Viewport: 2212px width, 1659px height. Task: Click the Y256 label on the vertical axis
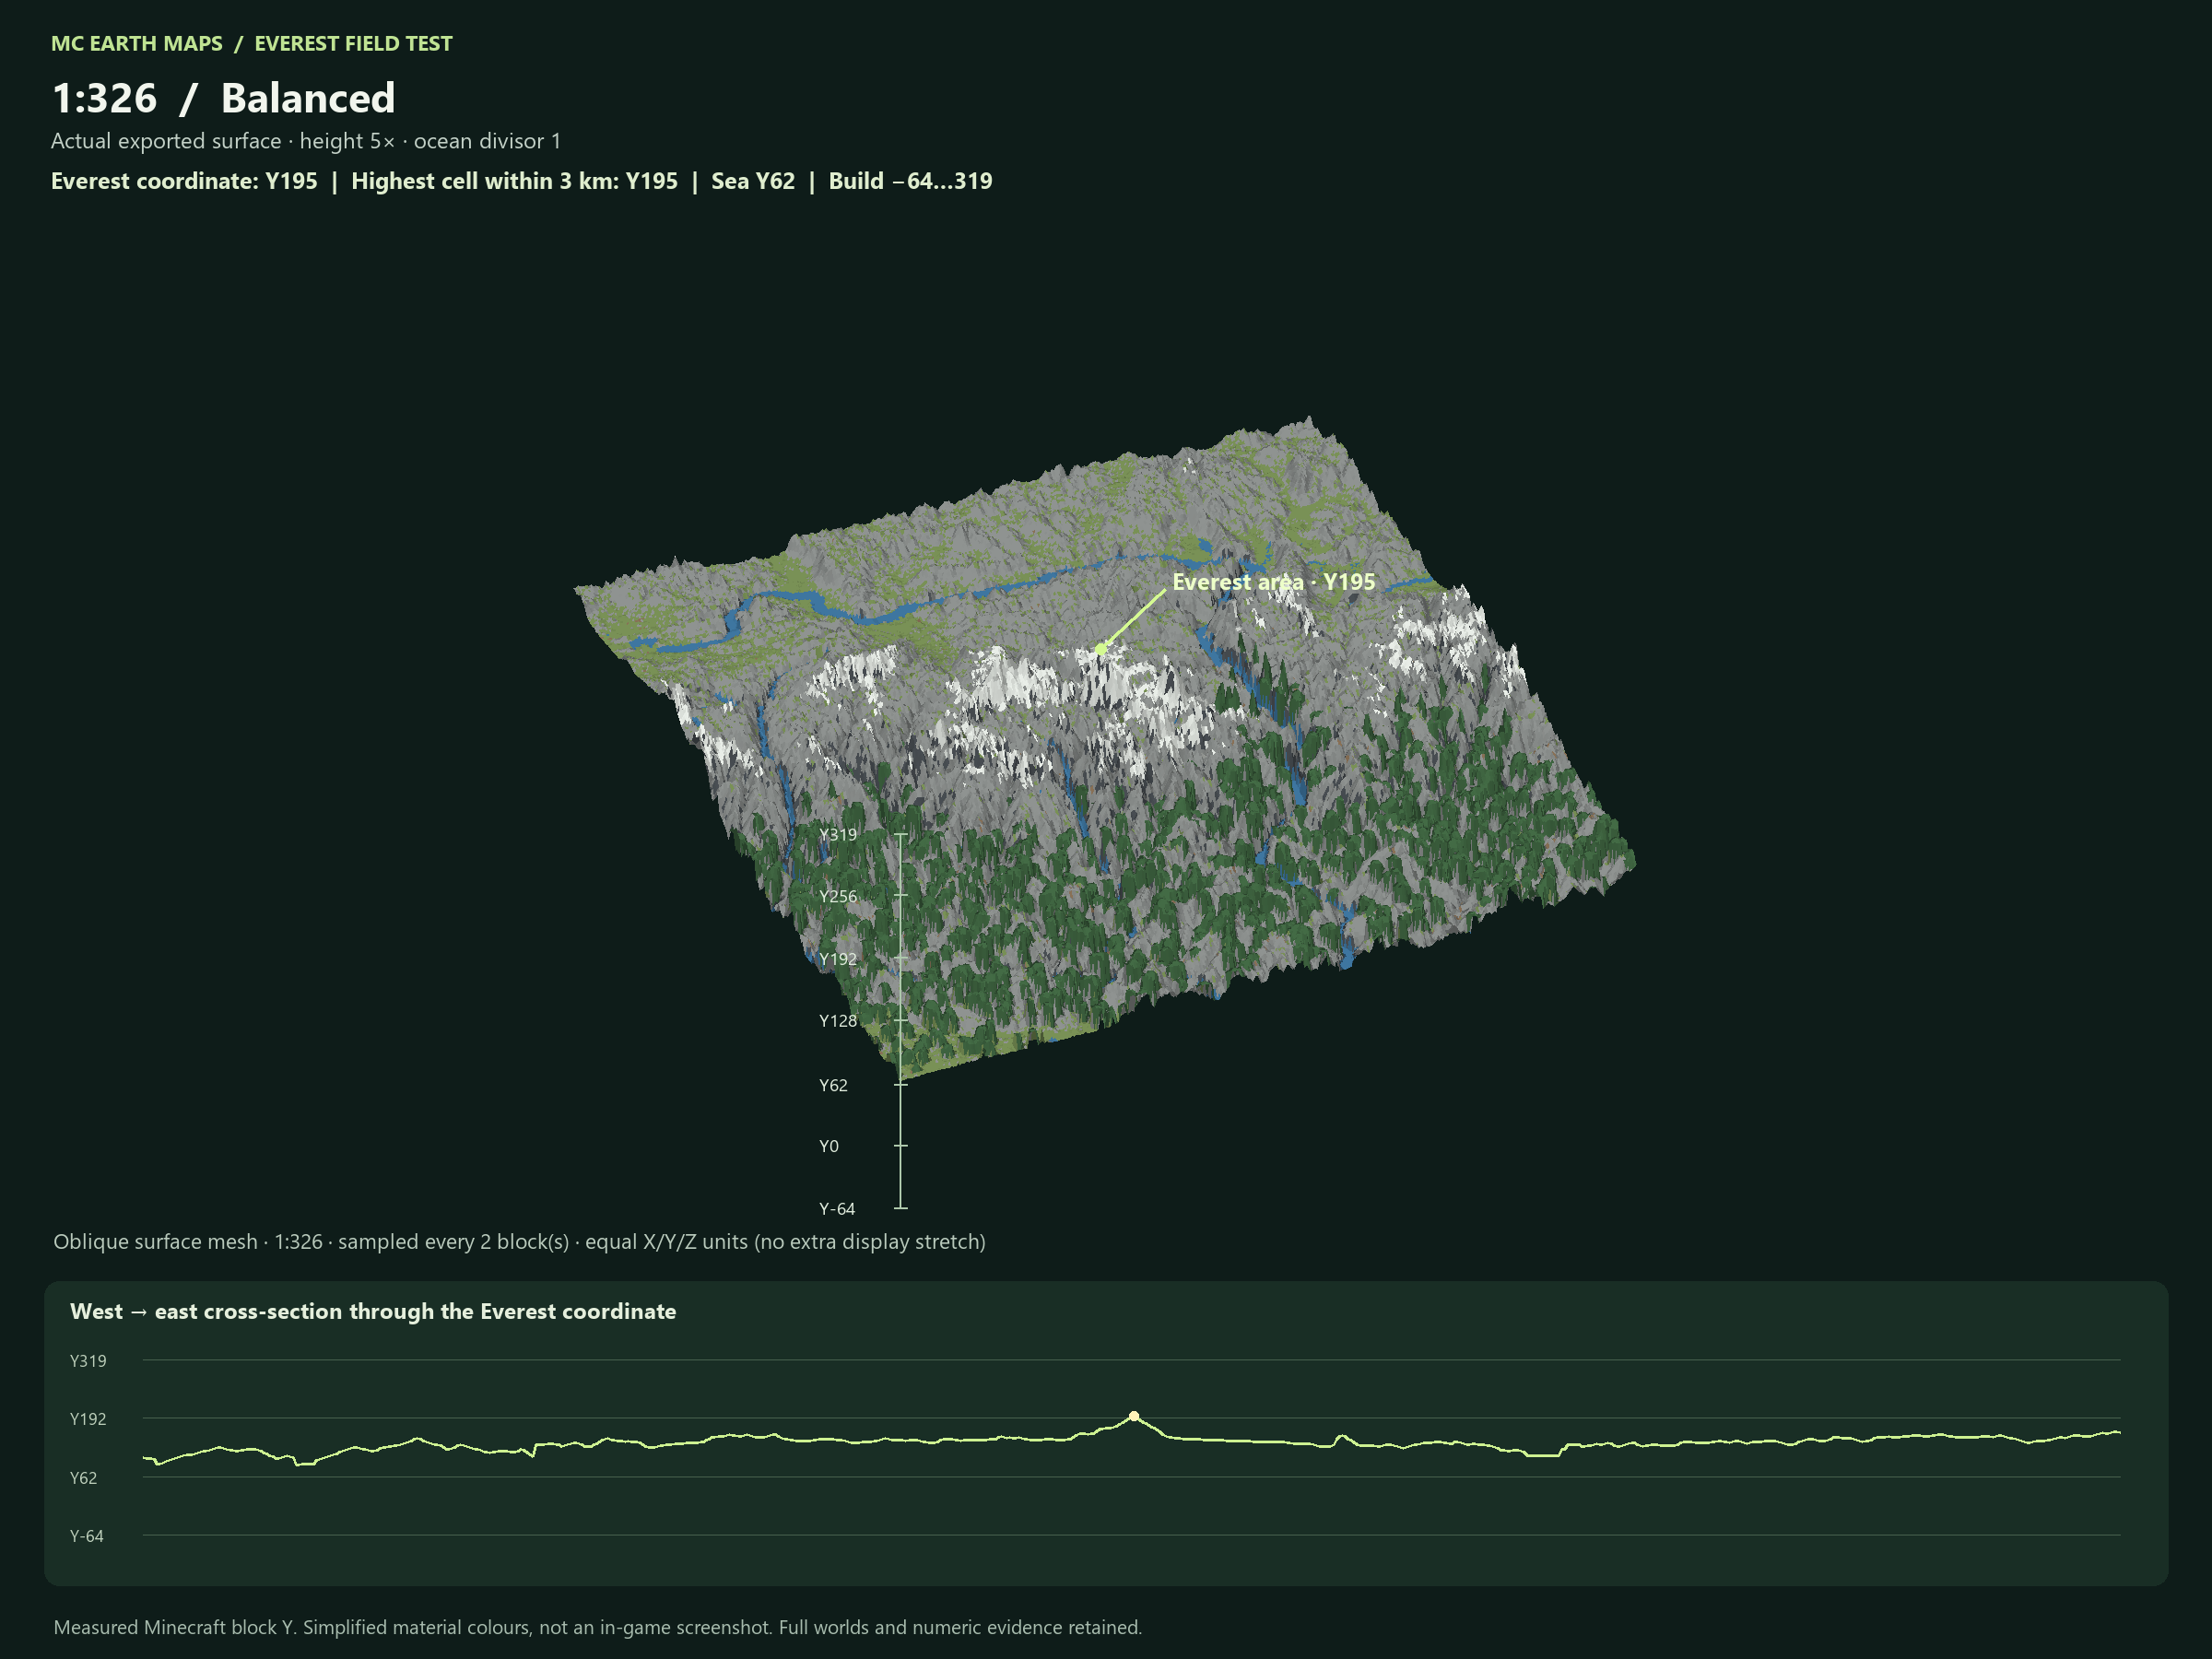pyautogui.click(x=838, y=896)
